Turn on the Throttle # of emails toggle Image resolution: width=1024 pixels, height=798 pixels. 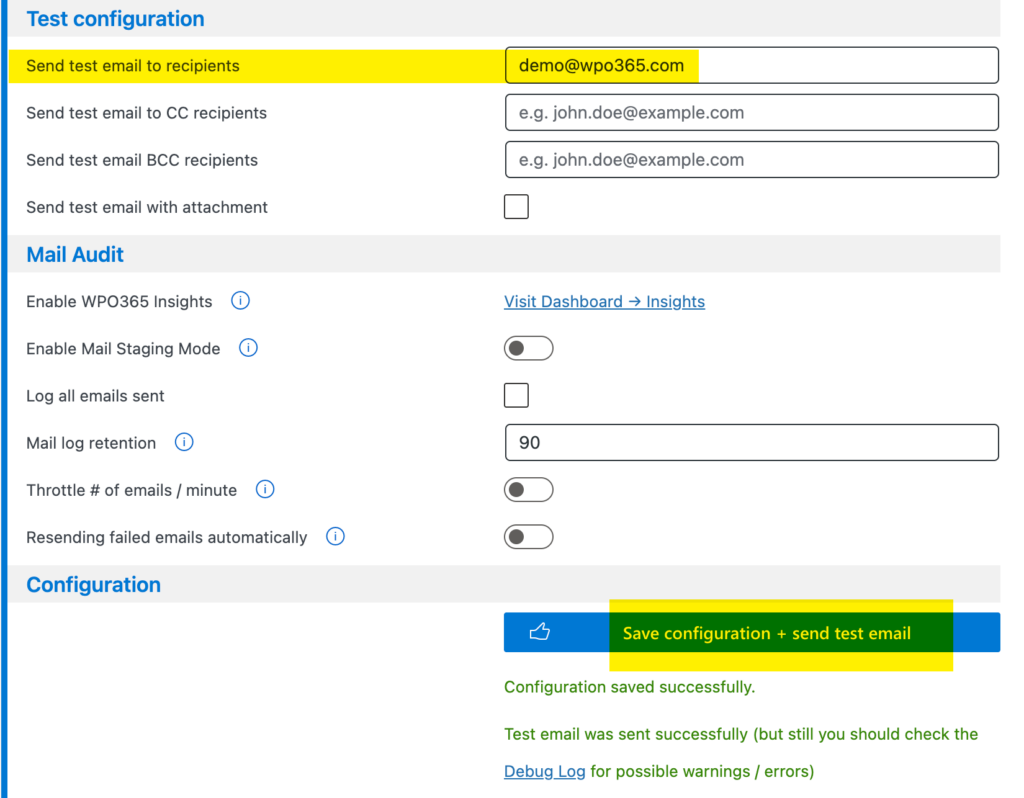coord(528,489)
